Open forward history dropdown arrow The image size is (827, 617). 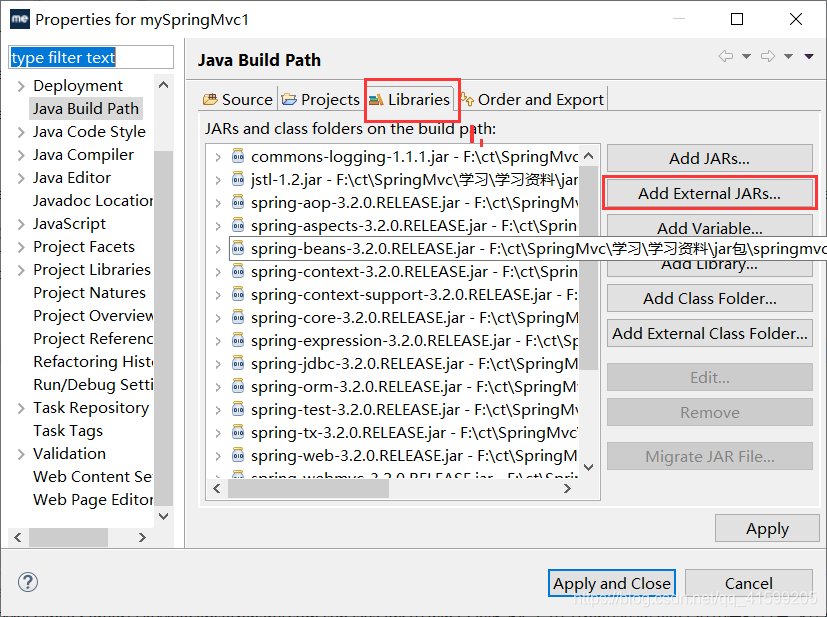788,56
